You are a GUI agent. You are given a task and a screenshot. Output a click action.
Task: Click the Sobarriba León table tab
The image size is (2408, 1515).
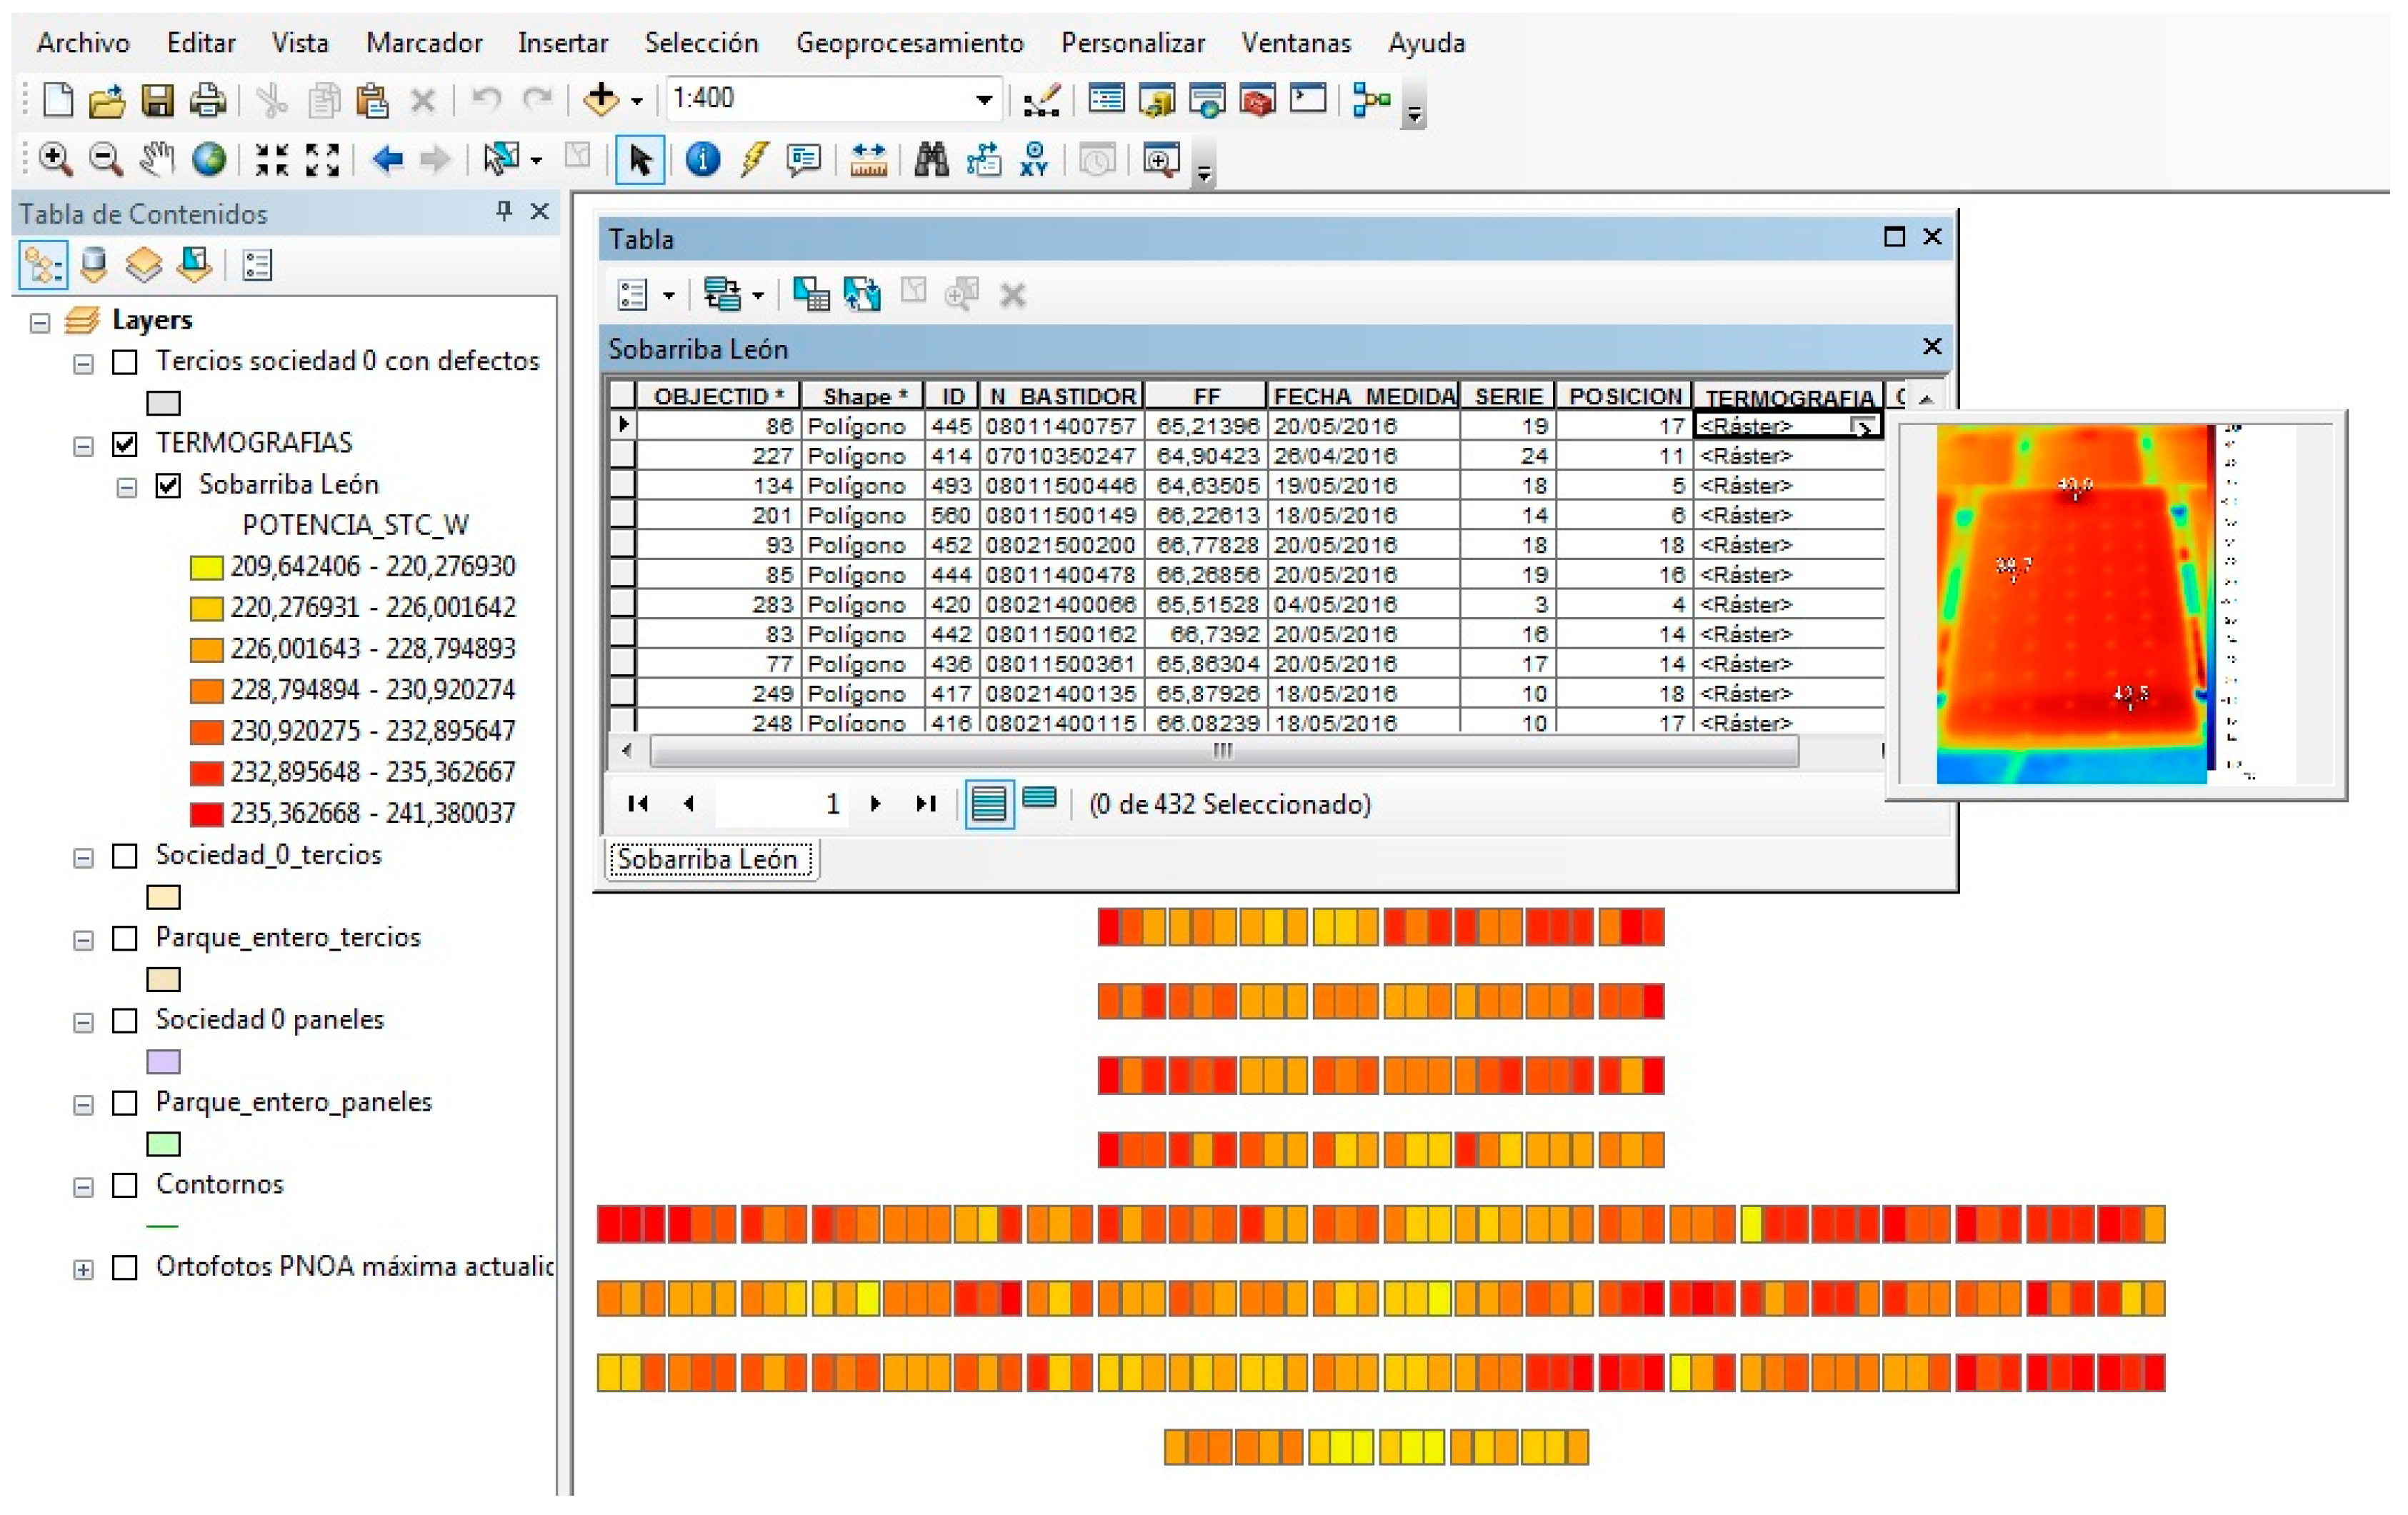712,859
